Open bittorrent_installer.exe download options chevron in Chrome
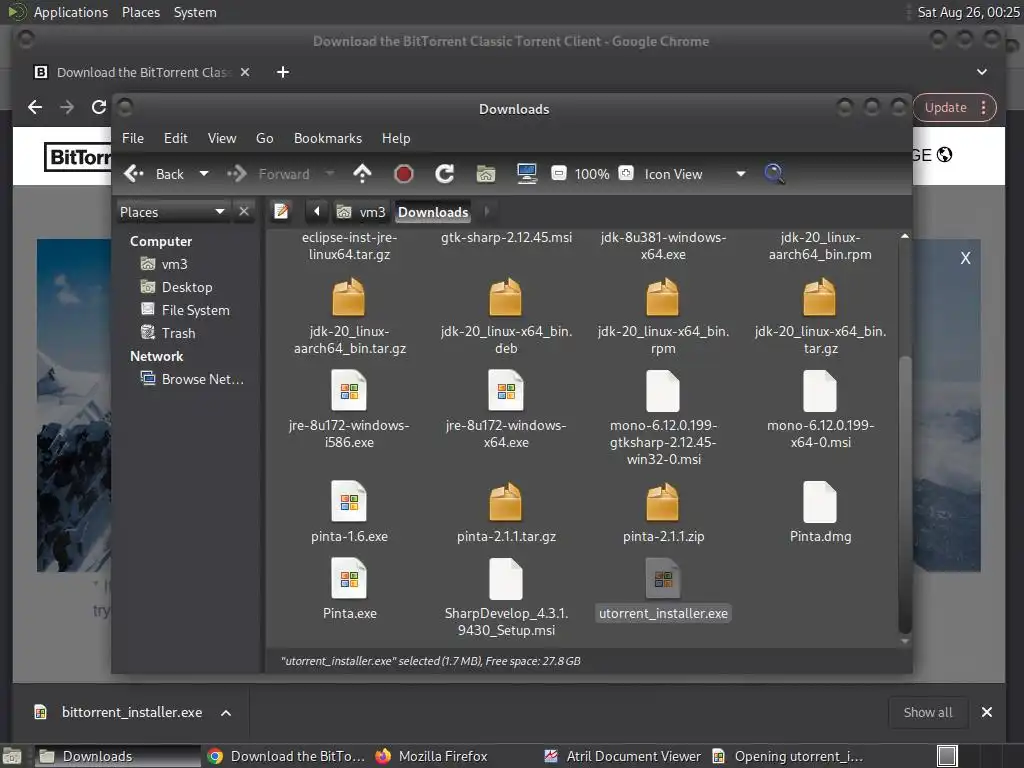 click(226, 712)
